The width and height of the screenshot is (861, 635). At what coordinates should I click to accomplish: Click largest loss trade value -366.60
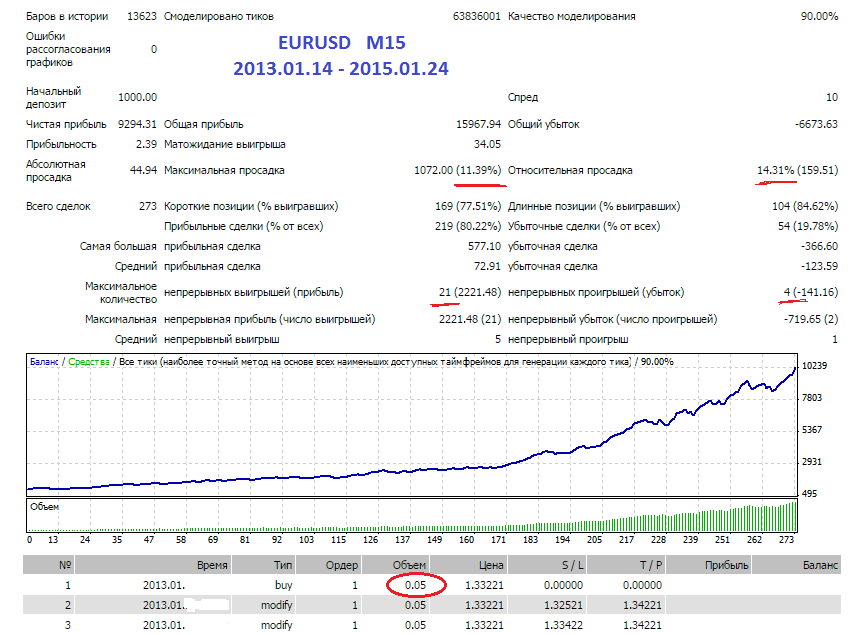[x=819, y=247]
